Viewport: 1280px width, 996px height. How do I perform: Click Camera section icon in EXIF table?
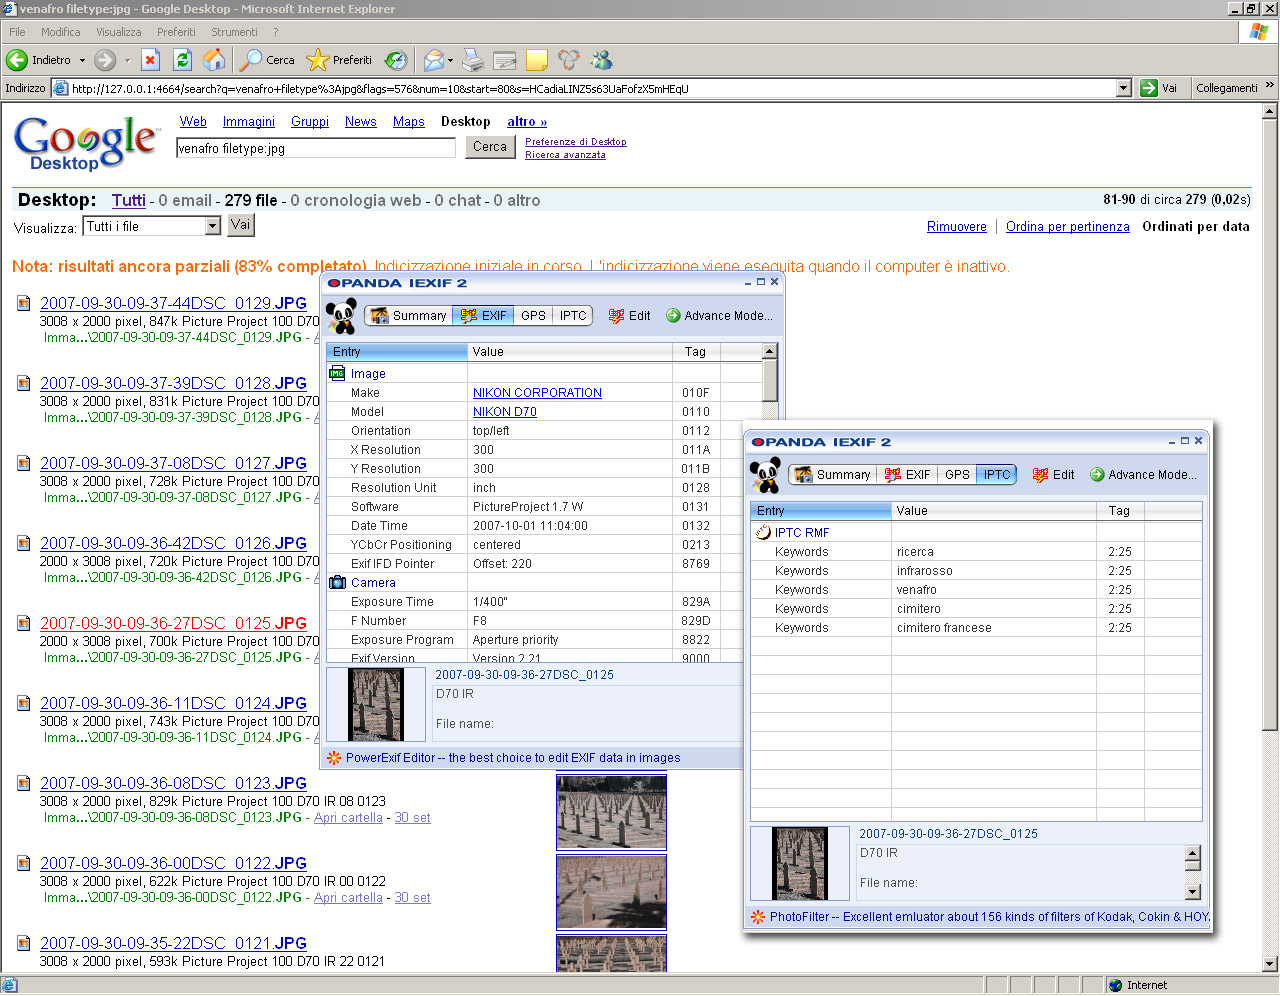coord(337,582)
